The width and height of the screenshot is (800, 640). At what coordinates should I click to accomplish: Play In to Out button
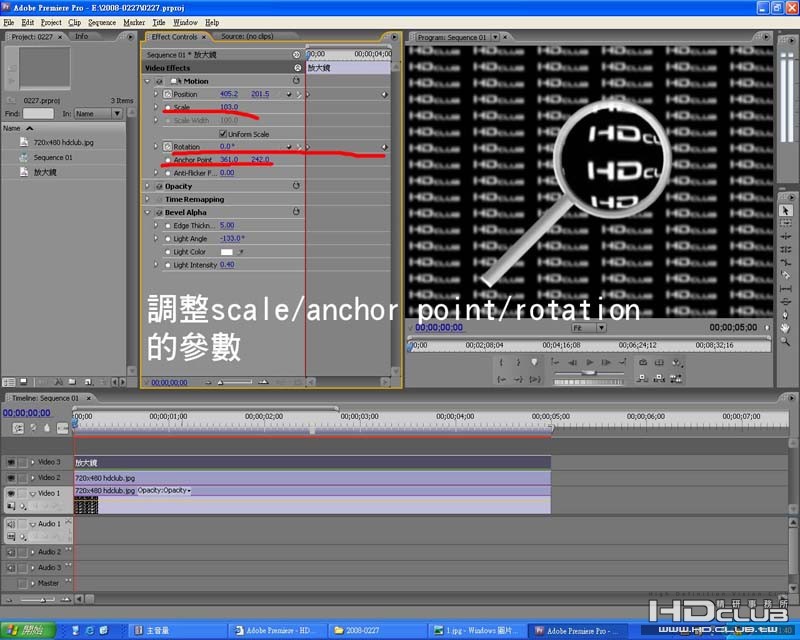pos(535,379)
